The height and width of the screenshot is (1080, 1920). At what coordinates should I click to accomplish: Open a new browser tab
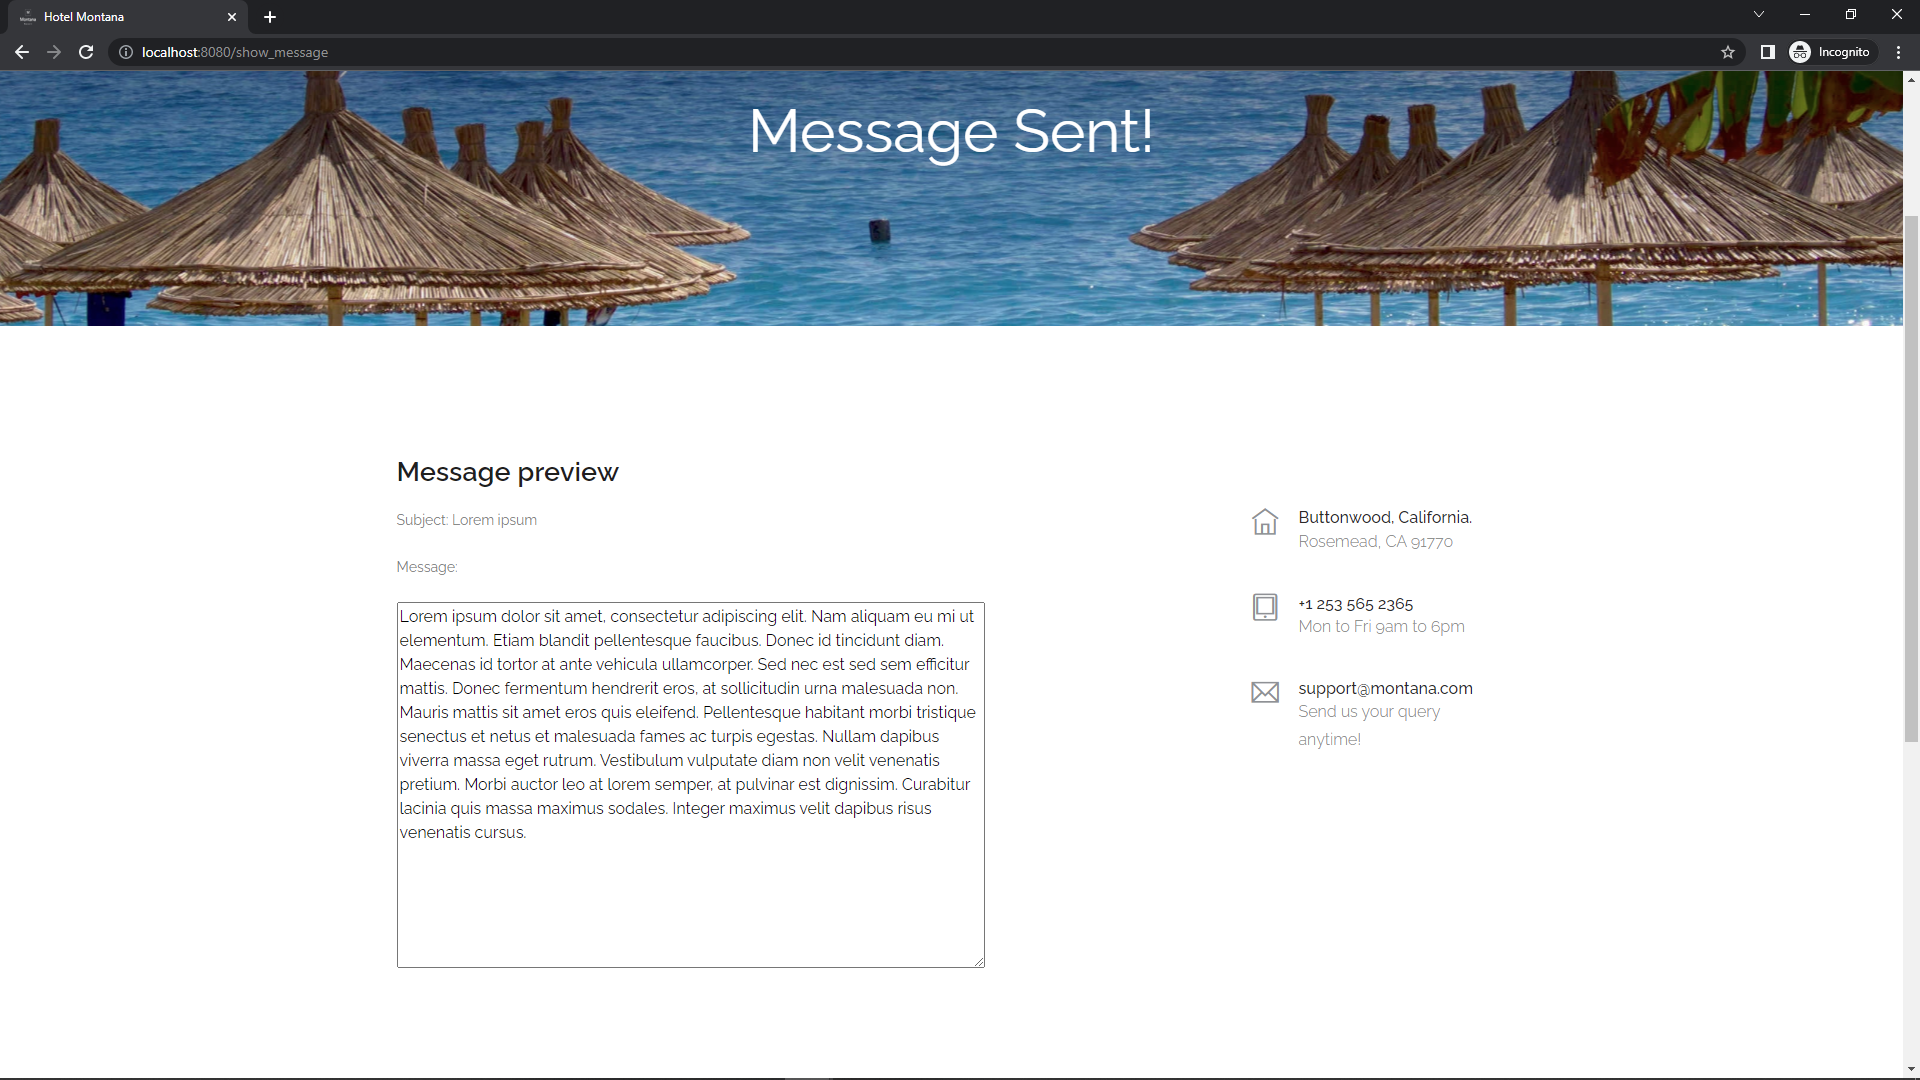(x=270, y=17)
